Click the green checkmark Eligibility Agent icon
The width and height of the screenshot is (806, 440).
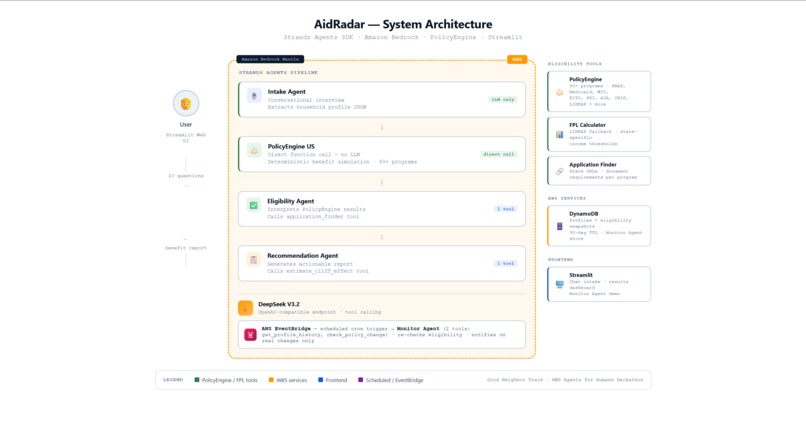253,206
